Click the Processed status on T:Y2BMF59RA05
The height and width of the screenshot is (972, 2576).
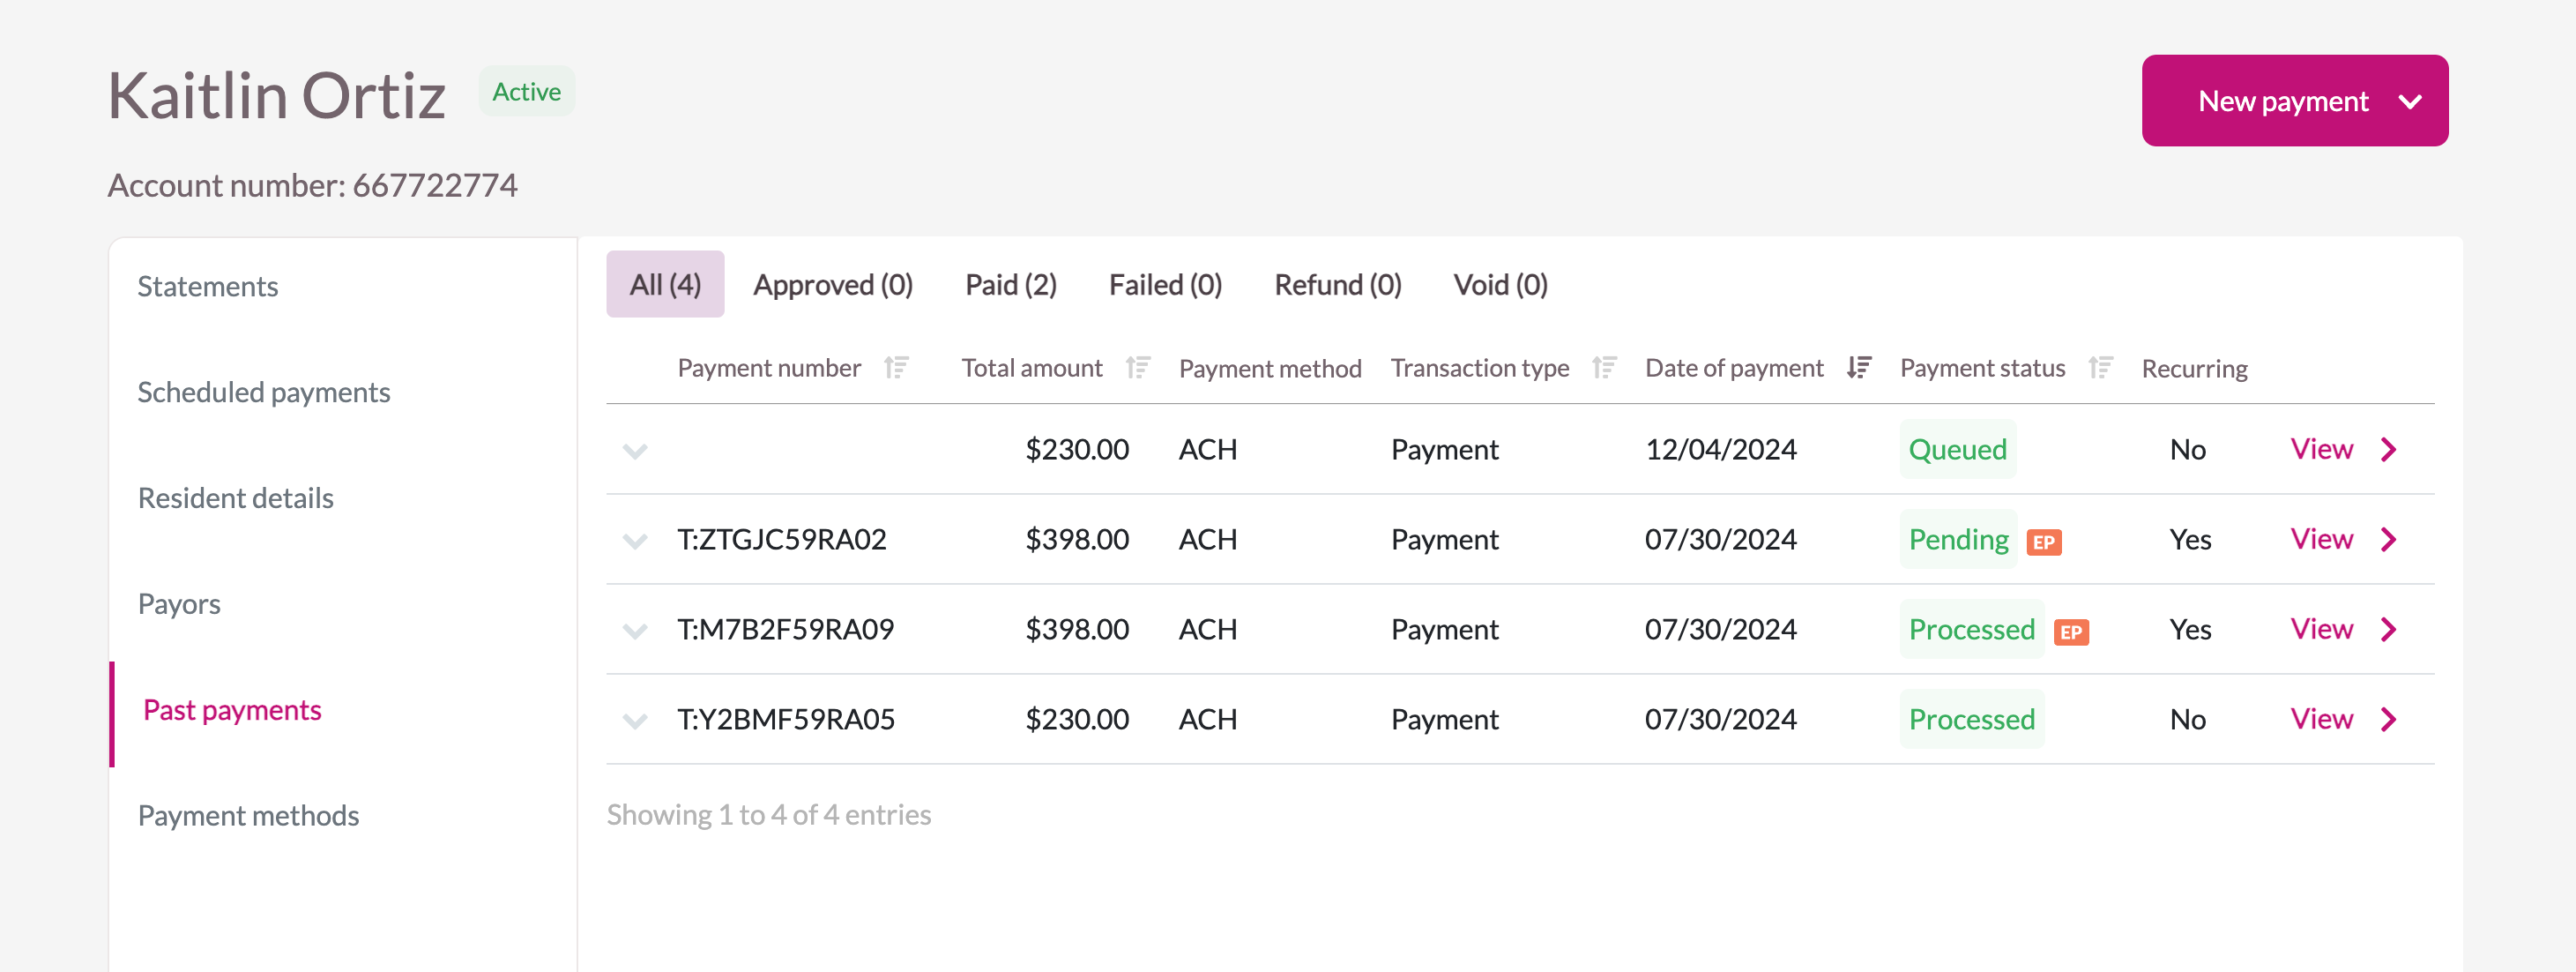click(1971, 719)
